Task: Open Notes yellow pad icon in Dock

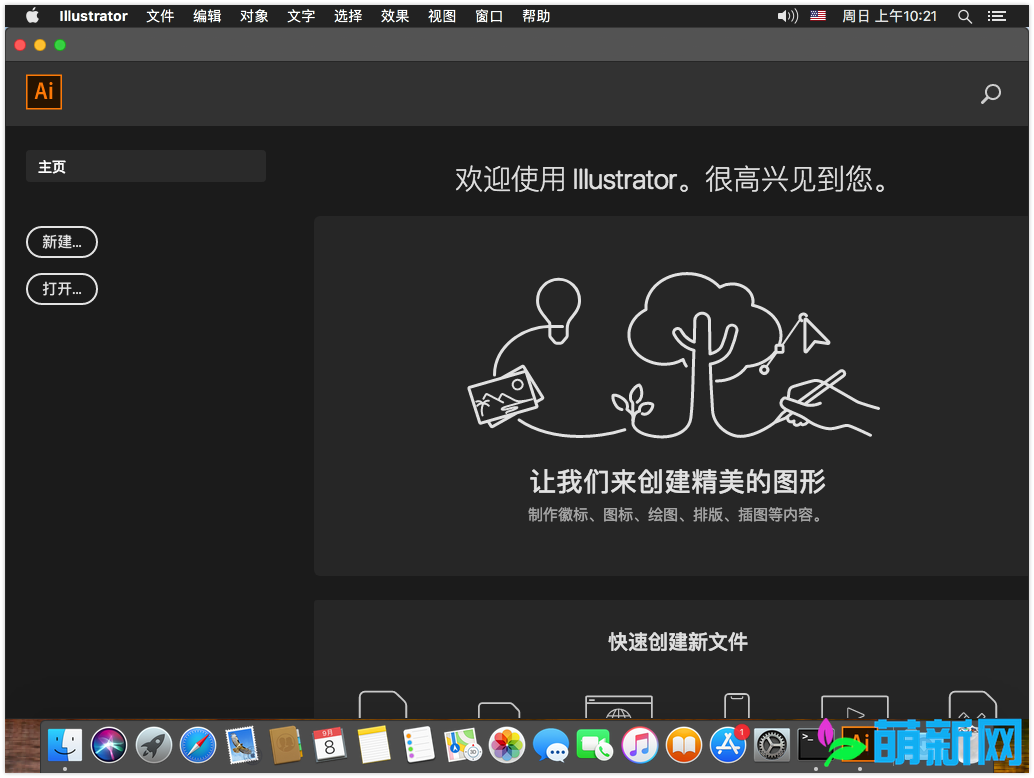Action: pos(375,746)
